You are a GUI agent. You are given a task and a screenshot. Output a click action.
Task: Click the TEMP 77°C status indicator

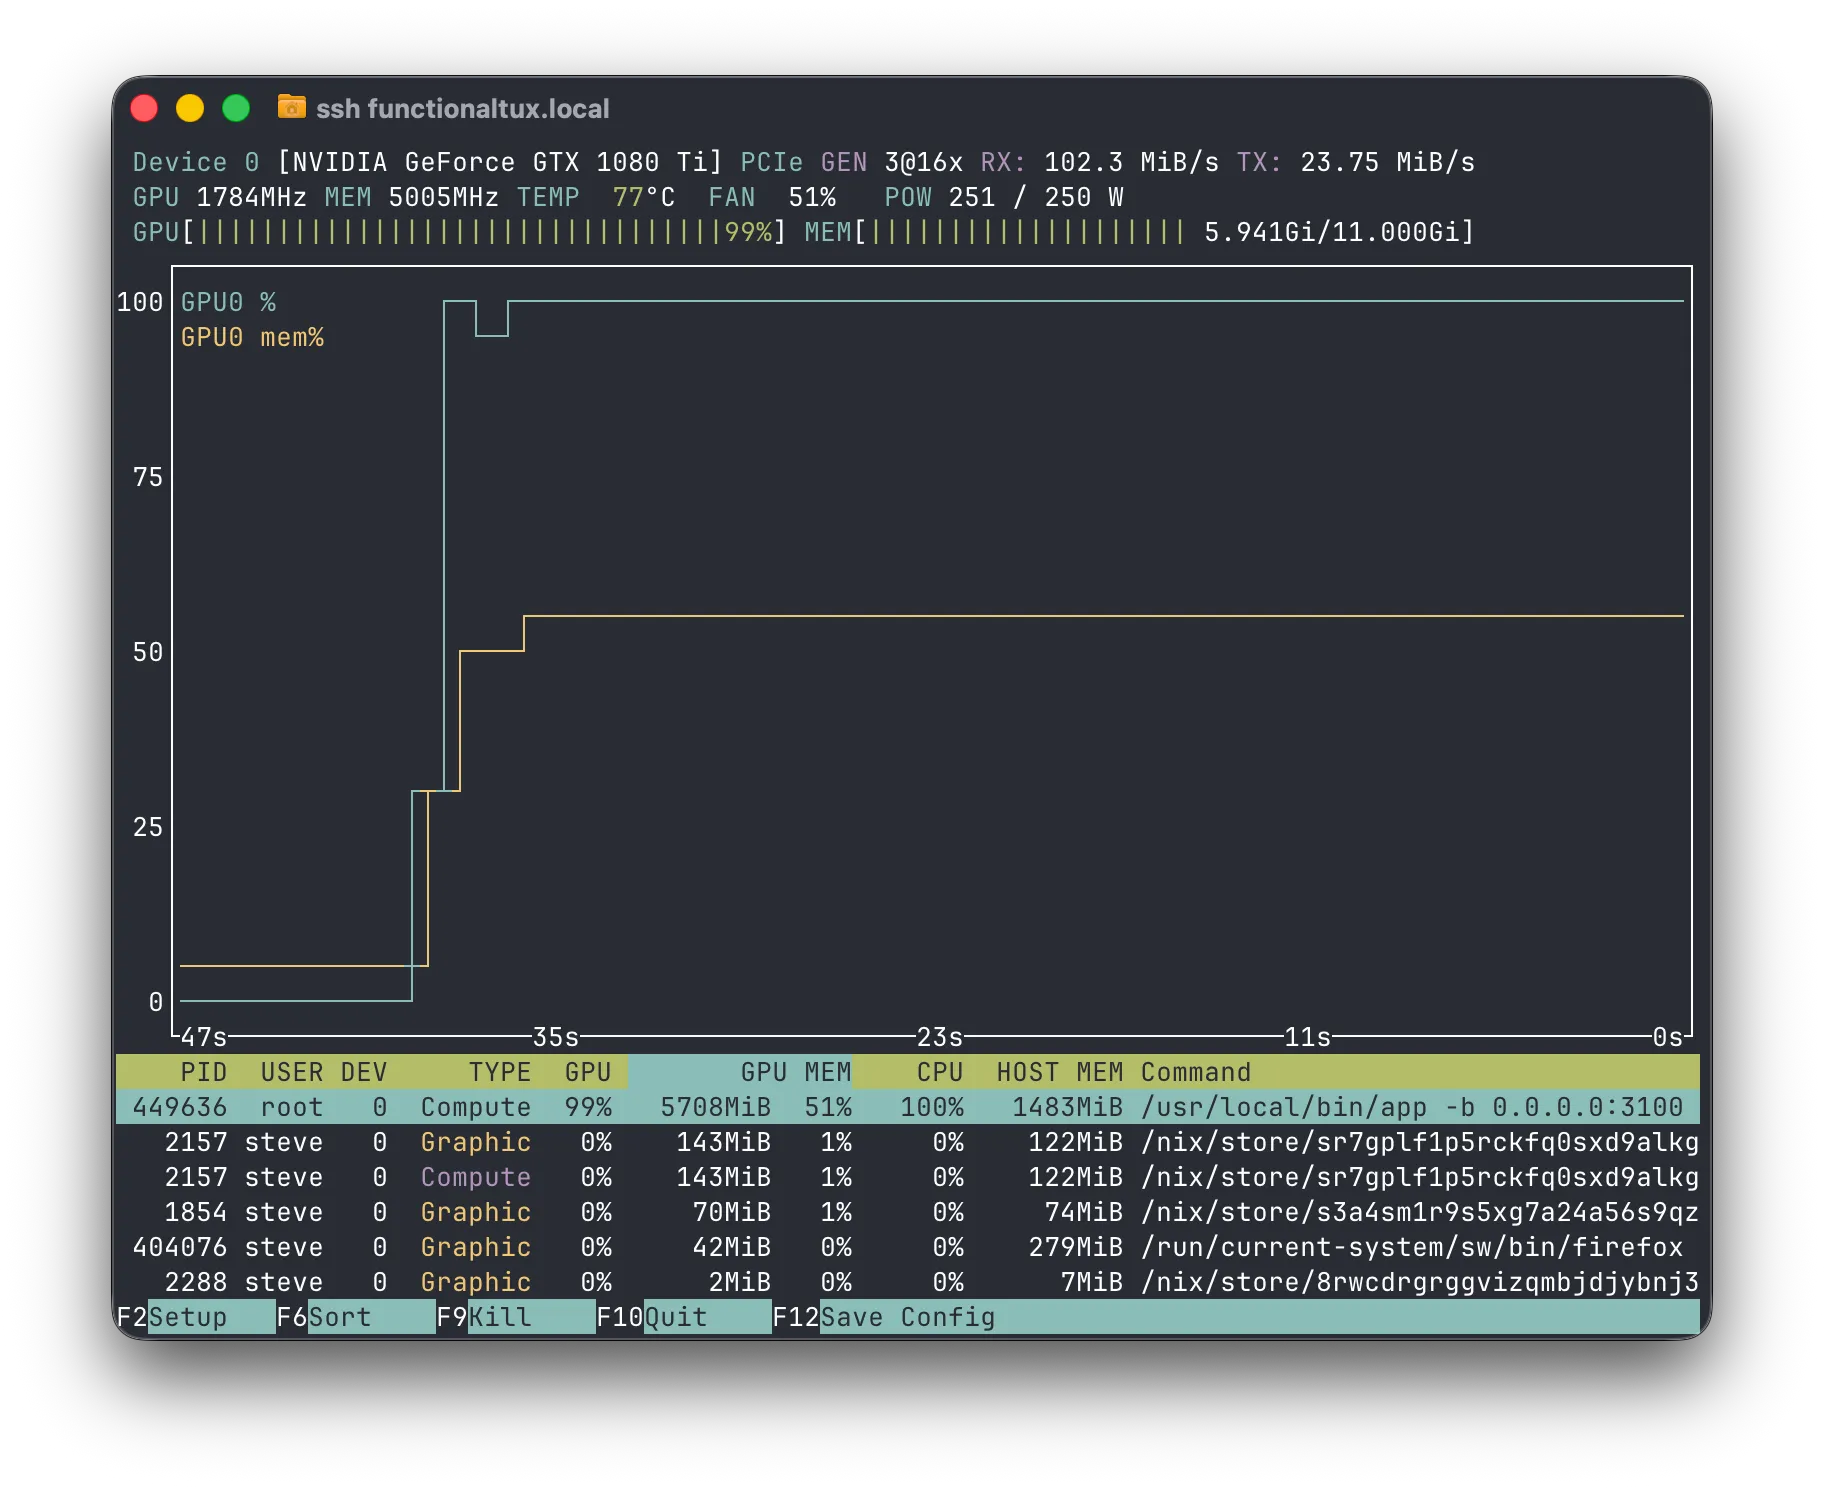click(x=596, y=197)
